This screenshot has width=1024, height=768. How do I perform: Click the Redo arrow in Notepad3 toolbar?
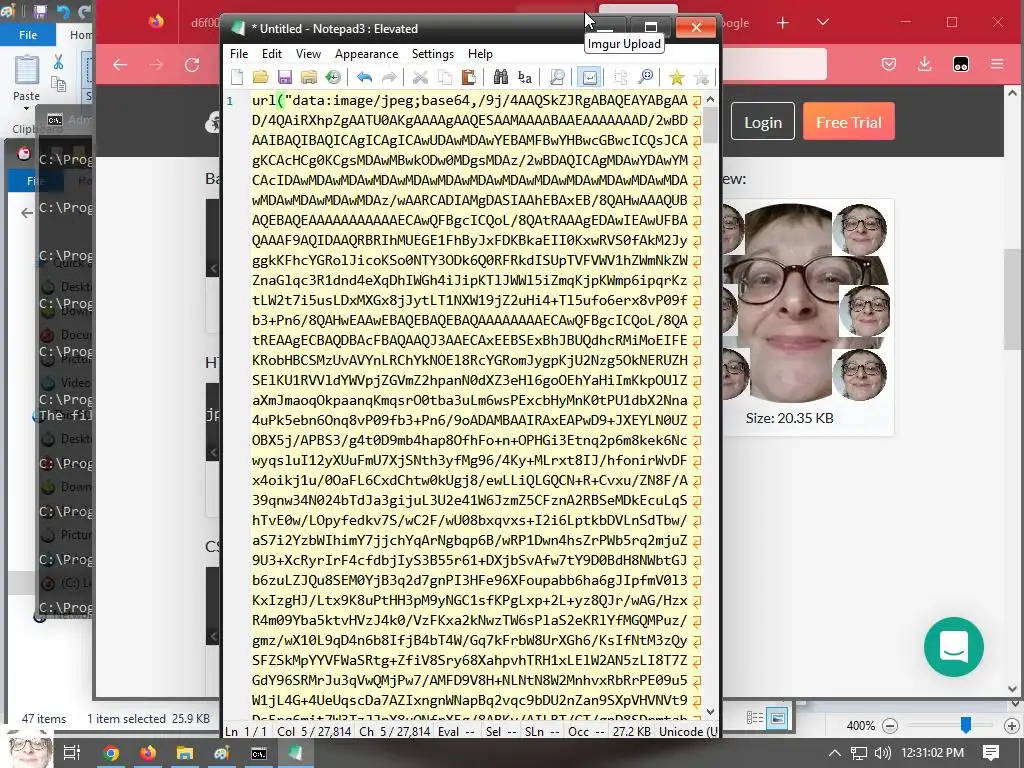coord(389,77)
